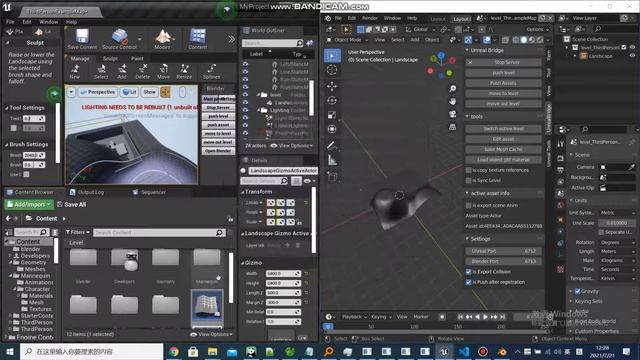This screenshot has height=360, width=640.
Task: Select the landscape New tool
Action: [75, 71]
